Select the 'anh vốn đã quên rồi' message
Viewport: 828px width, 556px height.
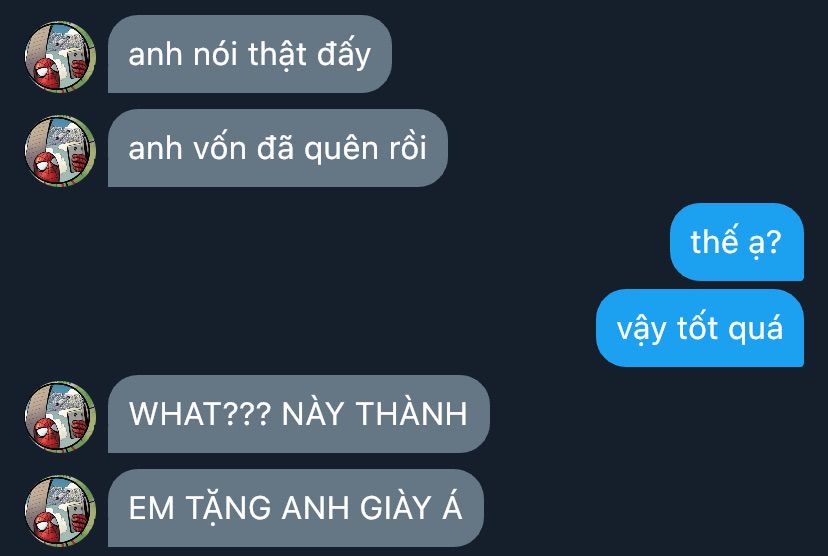point(278,148)
